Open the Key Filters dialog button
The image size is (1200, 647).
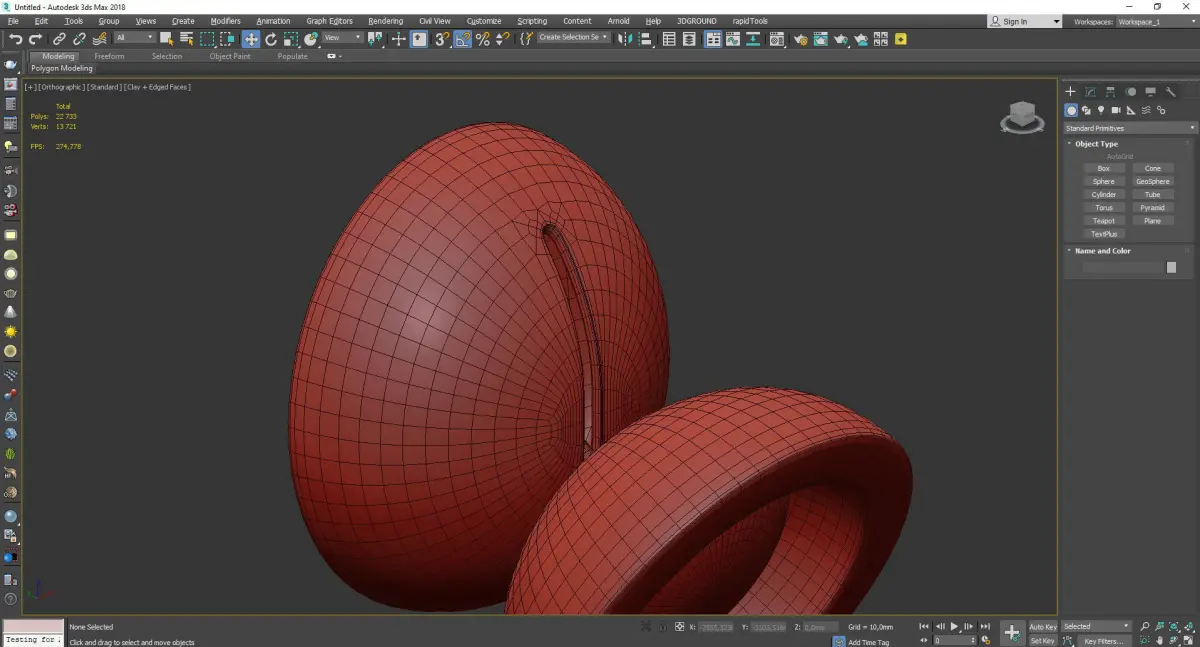(1103, 641)
